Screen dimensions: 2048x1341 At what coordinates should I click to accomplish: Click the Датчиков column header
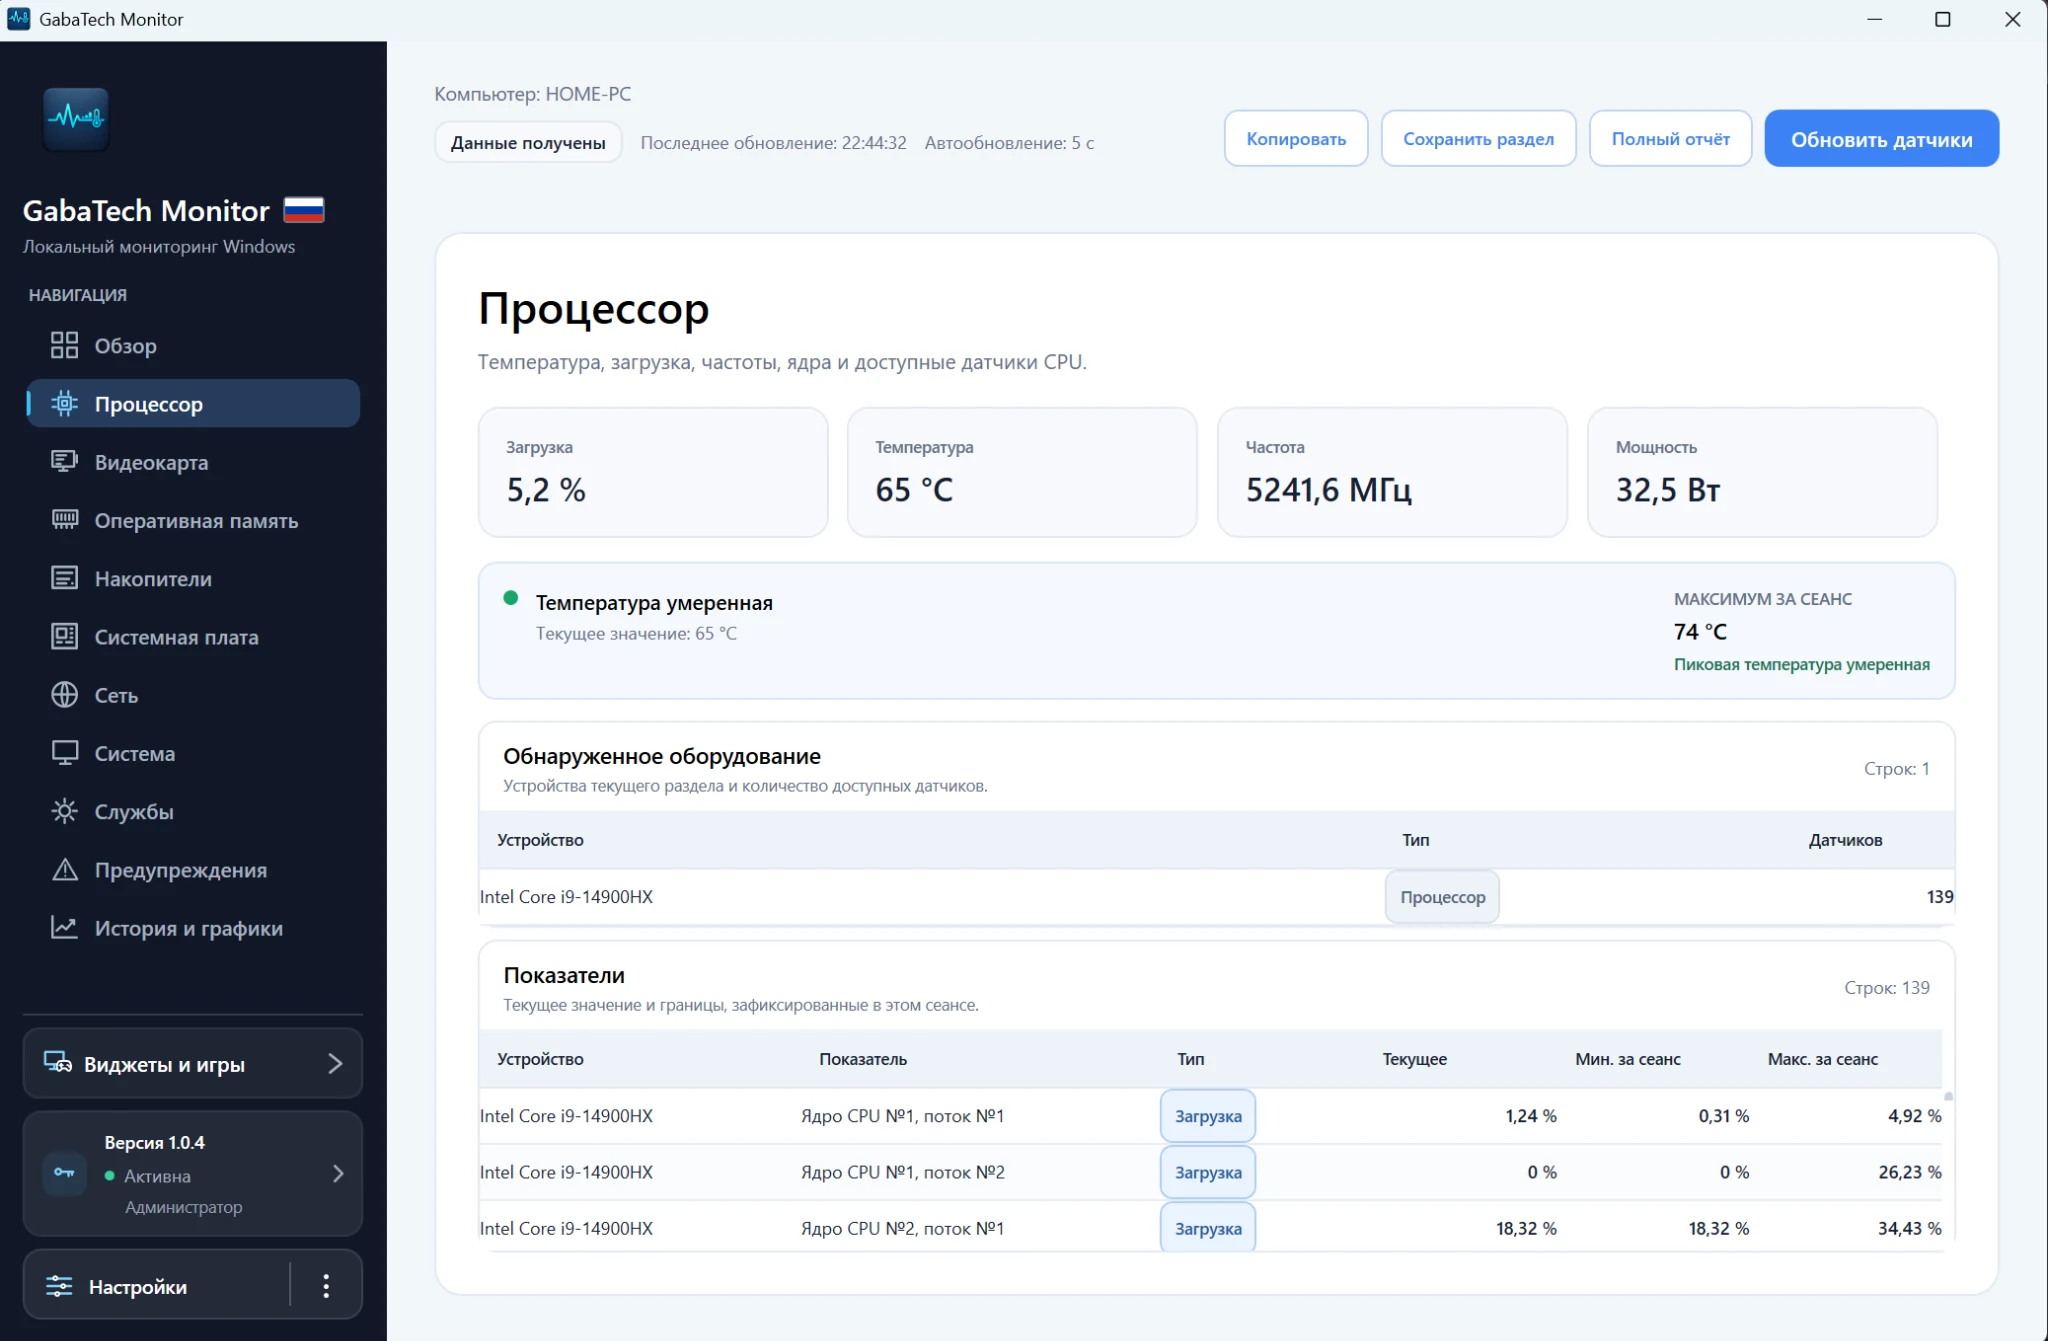click(x=1845, y=839)
